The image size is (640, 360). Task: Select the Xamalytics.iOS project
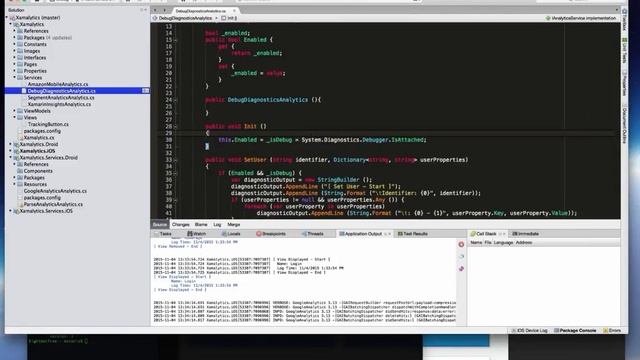[x=37, y=151]
